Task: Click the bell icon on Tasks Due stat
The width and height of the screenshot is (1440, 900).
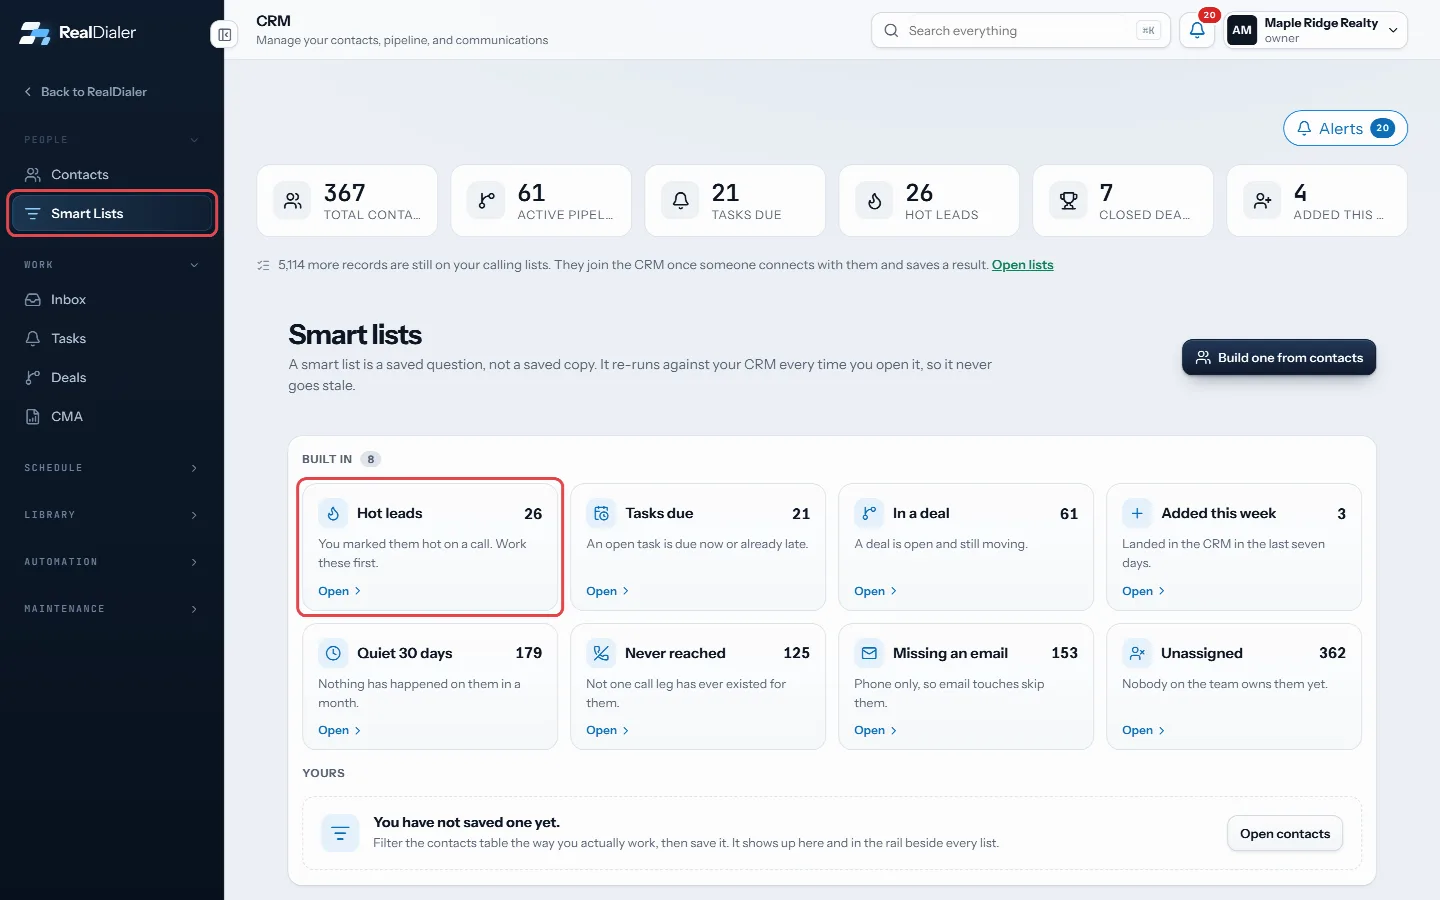Action: coord(681,201)
